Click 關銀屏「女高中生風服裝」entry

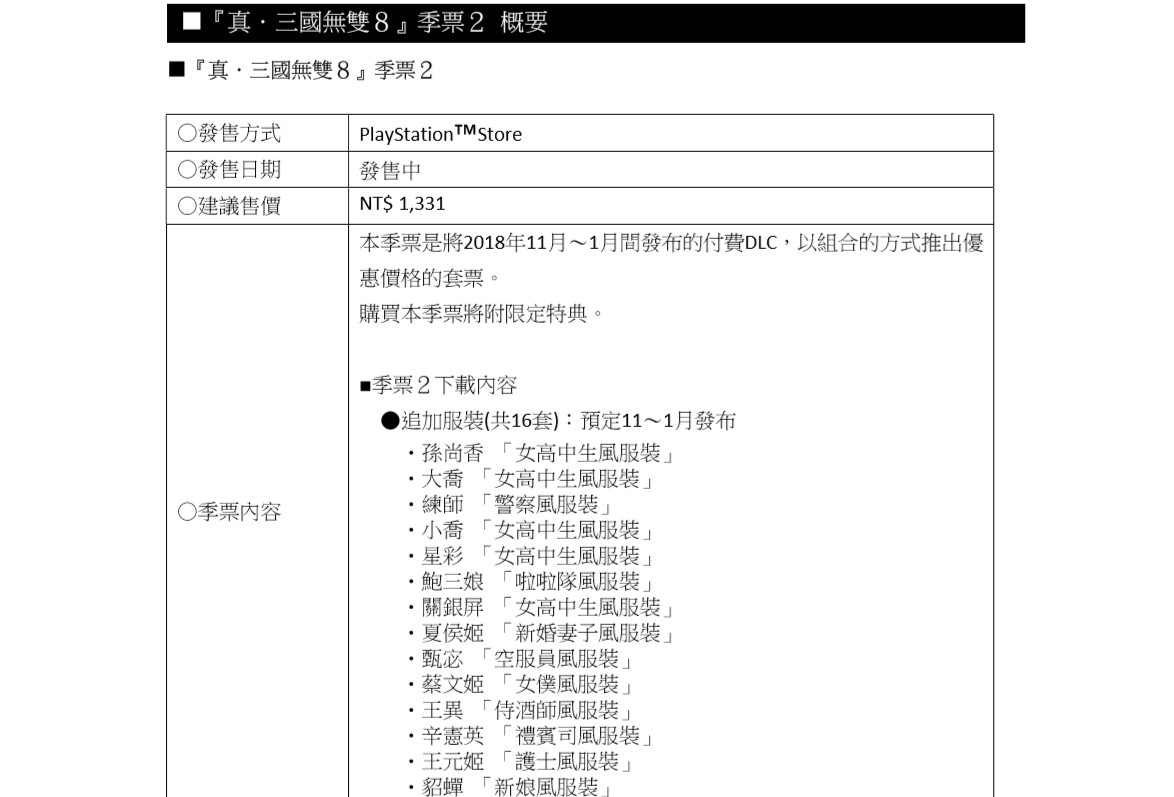541,607
